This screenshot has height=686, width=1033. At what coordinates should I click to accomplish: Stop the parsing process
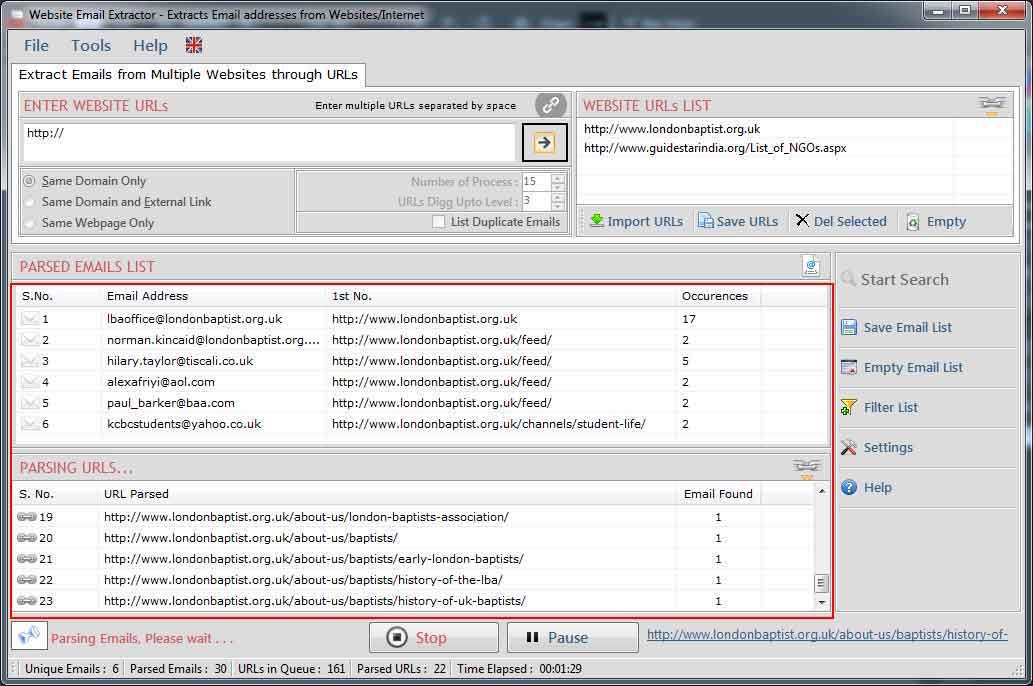click(433, 637)
